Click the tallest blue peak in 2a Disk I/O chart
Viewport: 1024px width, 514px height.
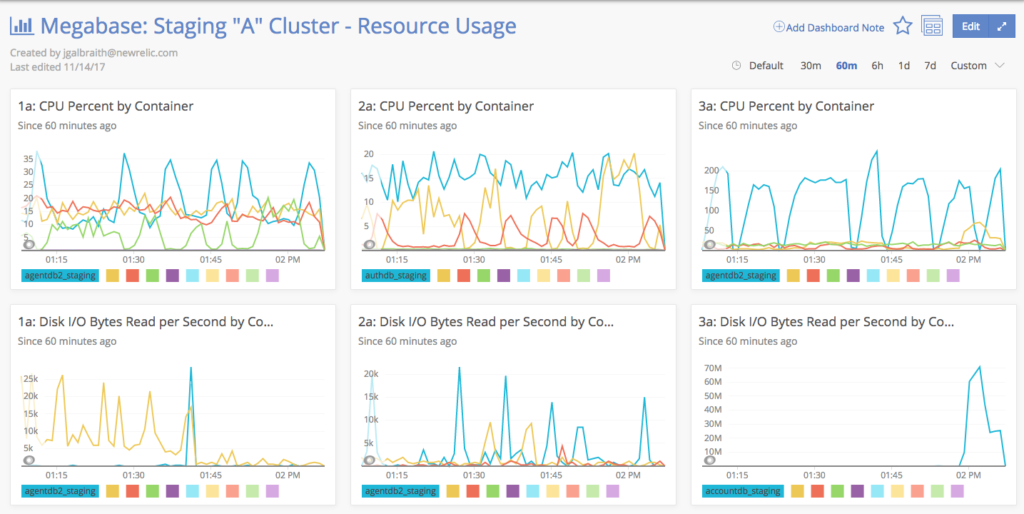coord(459,368)
